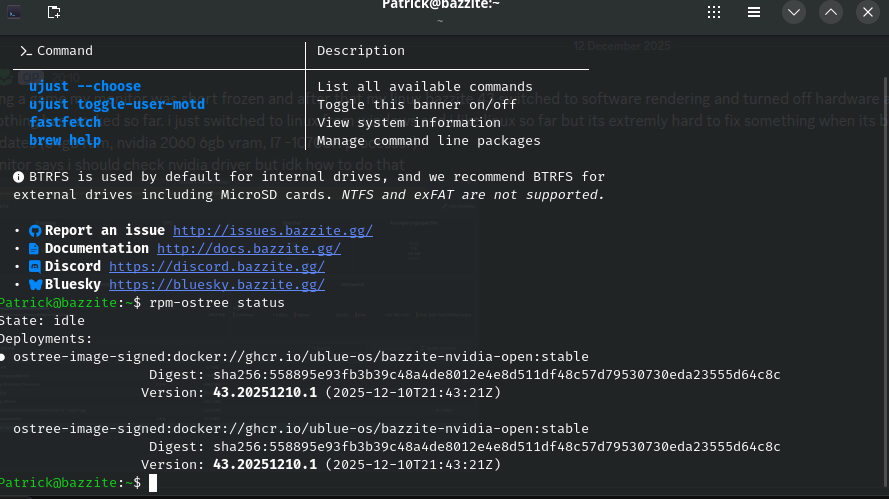Click the Discord logo icon
The width and height of the screenshot is (889, 499).
point(35,267)
